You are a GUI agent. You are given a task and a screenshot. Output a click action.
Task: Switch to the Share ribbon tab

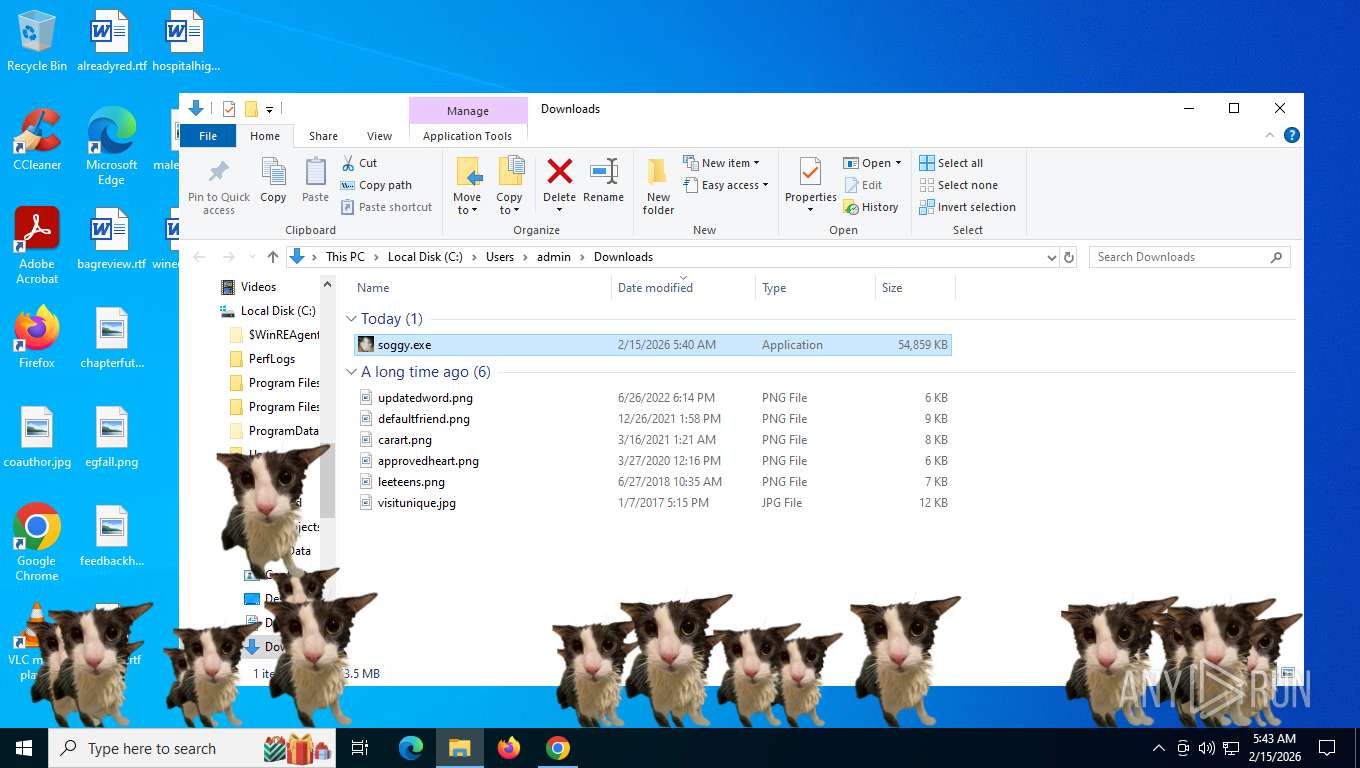pyautogui.click(x=323, y=136)
